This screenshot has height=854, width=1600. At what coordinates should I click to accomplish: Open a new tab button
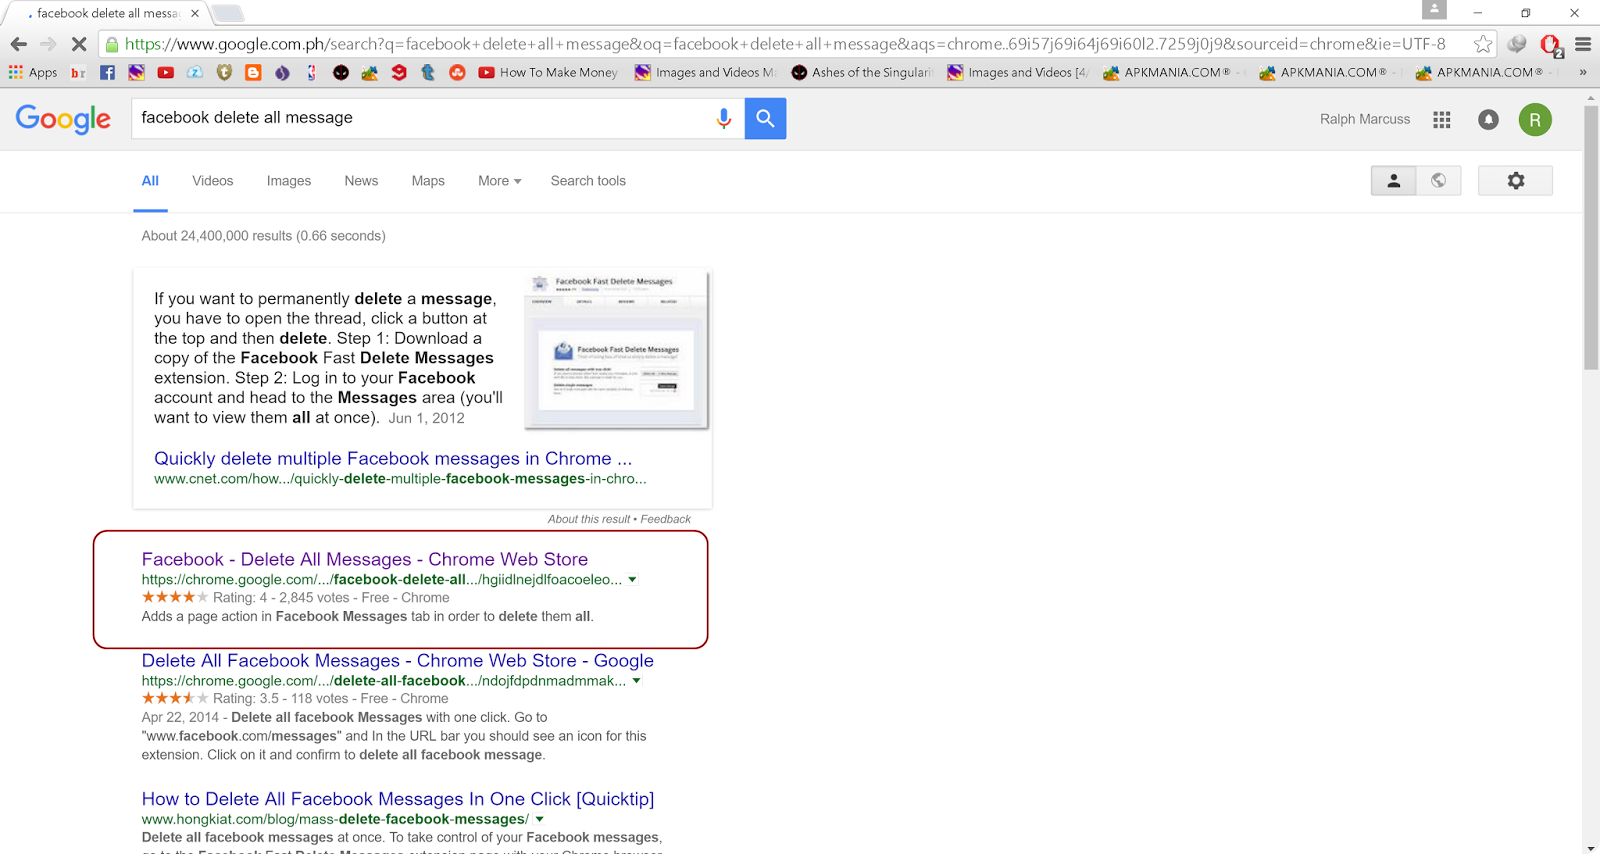coord(228,13)
